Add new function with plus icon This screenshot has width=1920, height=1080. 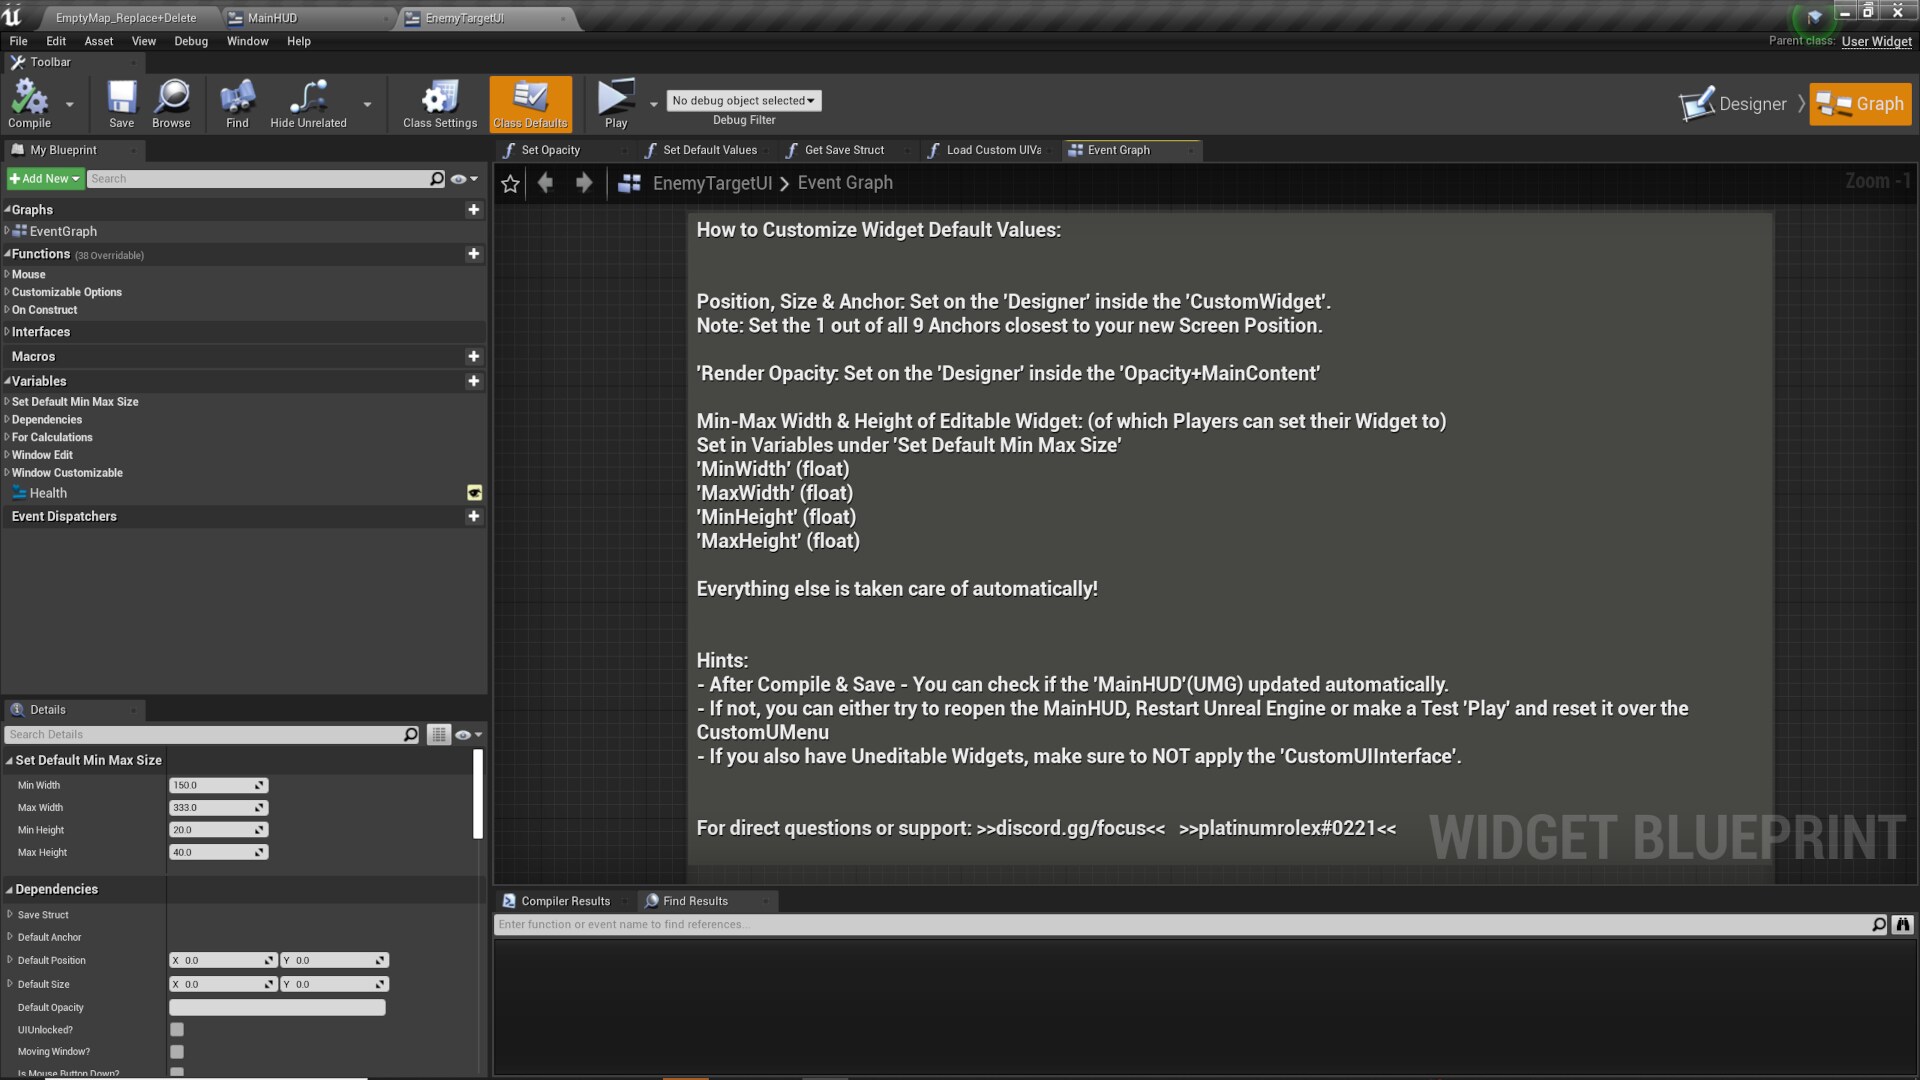(474, 254)
